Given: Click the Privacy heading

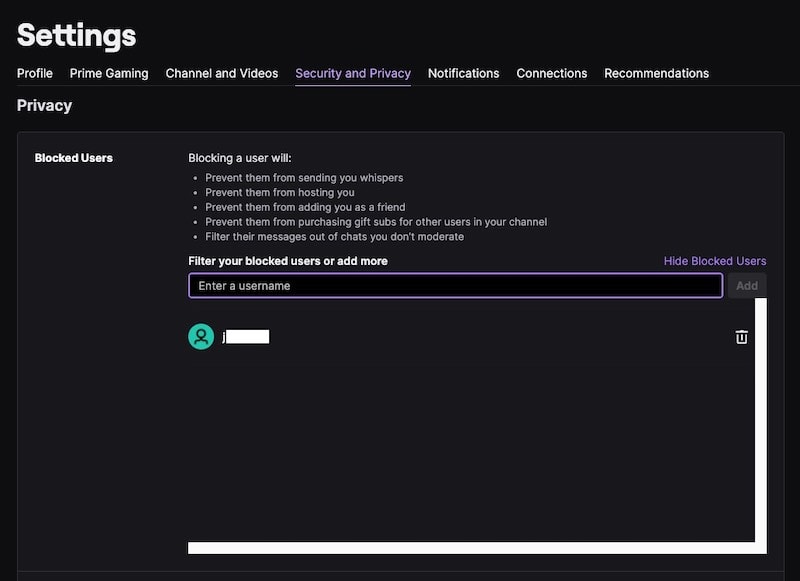Looking at the screenshot, I should point(44,106).
